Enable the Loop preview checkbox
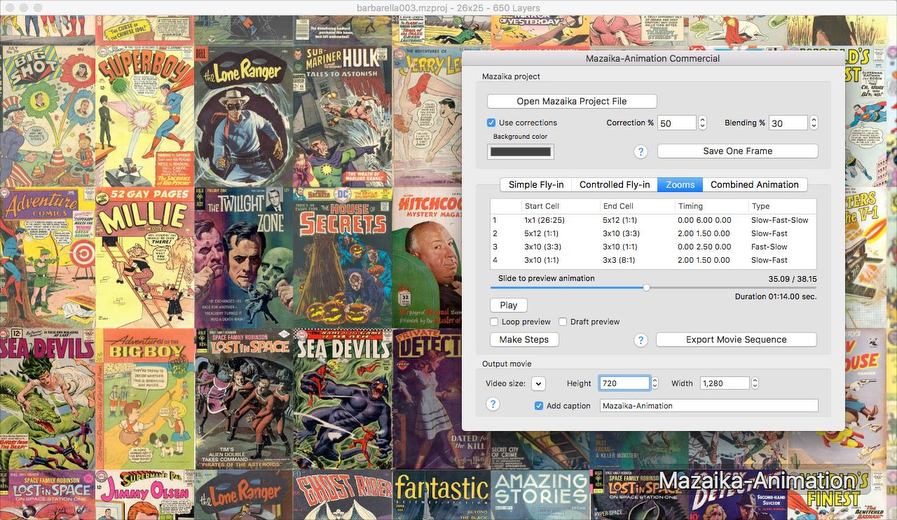Image resolution: width=897 pixels, height=520 pixels. [494, 321]
